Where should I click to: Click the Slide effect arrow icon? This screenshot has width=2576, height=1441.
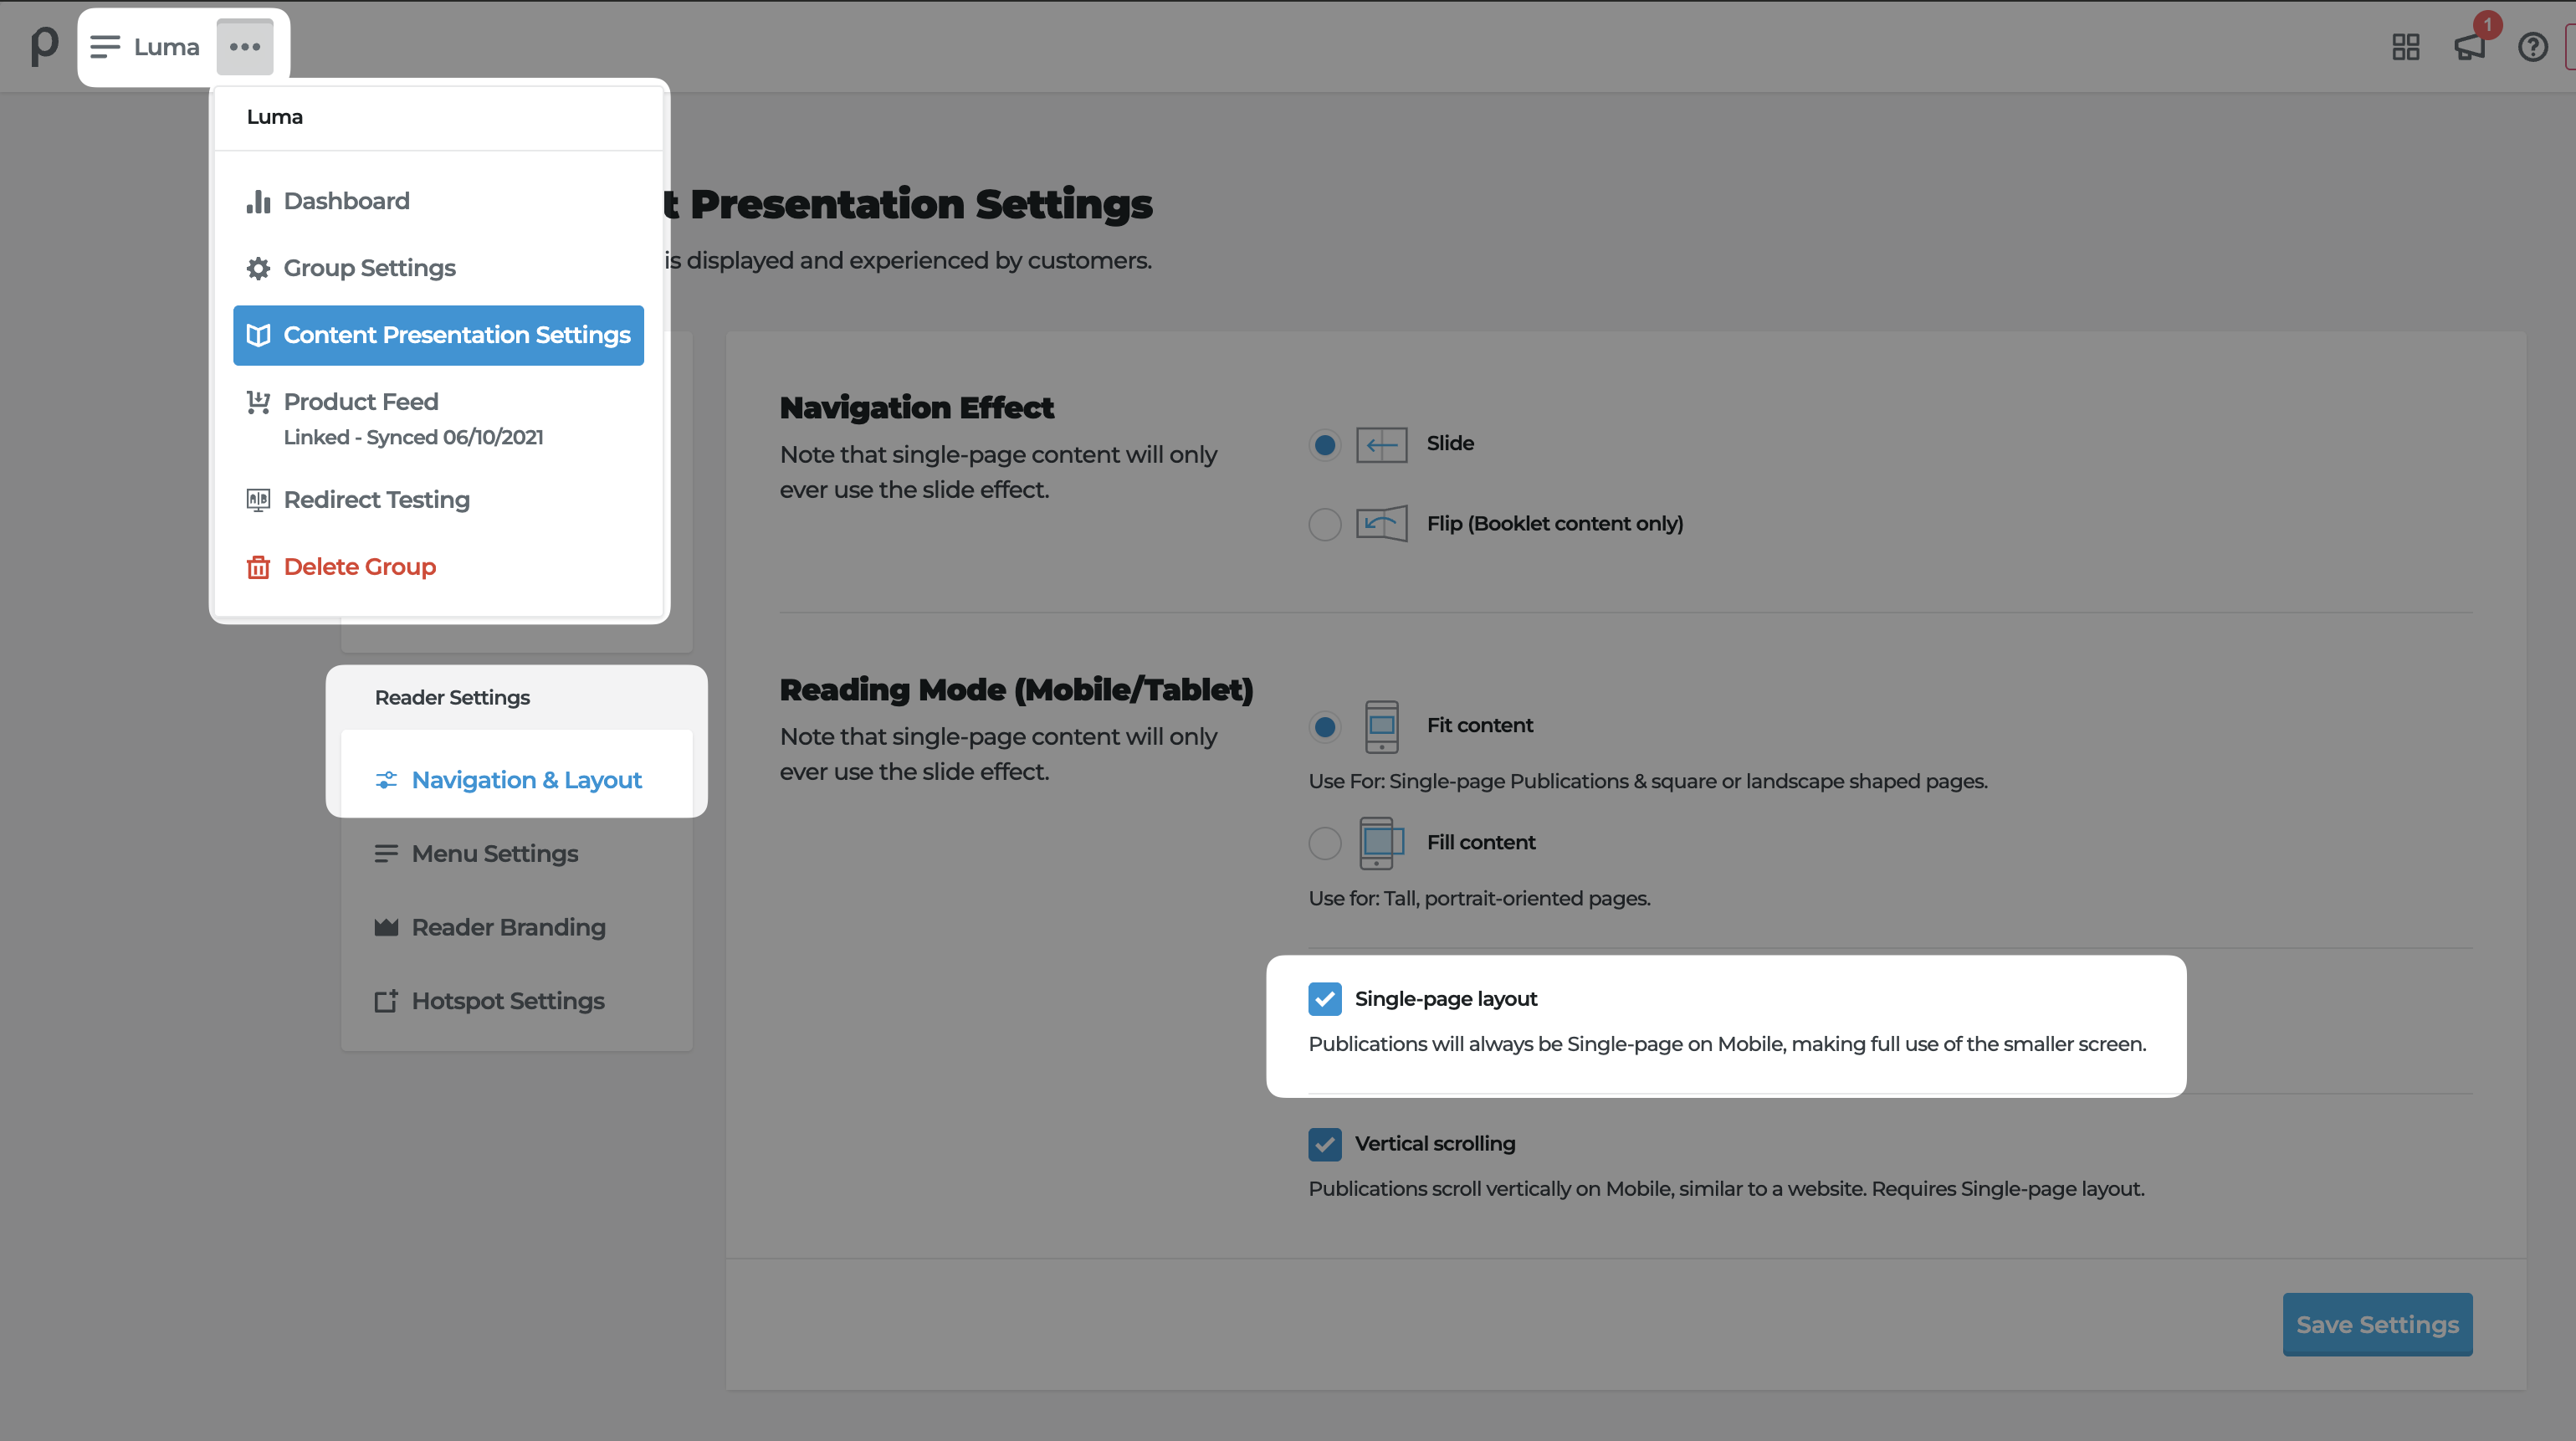tap(1381, 444)
